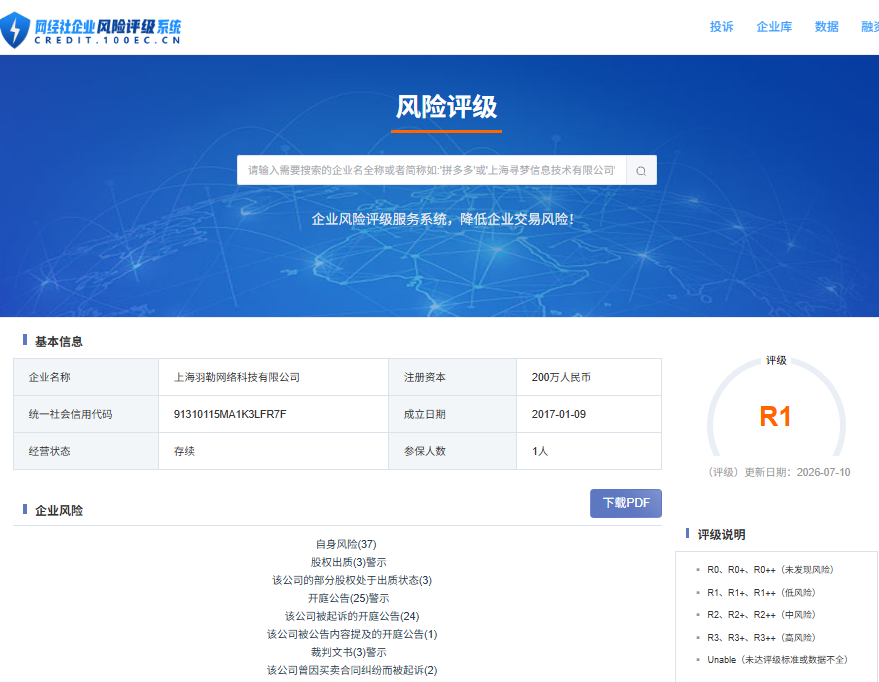Click 该公司的部分股权处于出质状态(3) entry
The image size is (879, 682).
(x=352, y=580)
